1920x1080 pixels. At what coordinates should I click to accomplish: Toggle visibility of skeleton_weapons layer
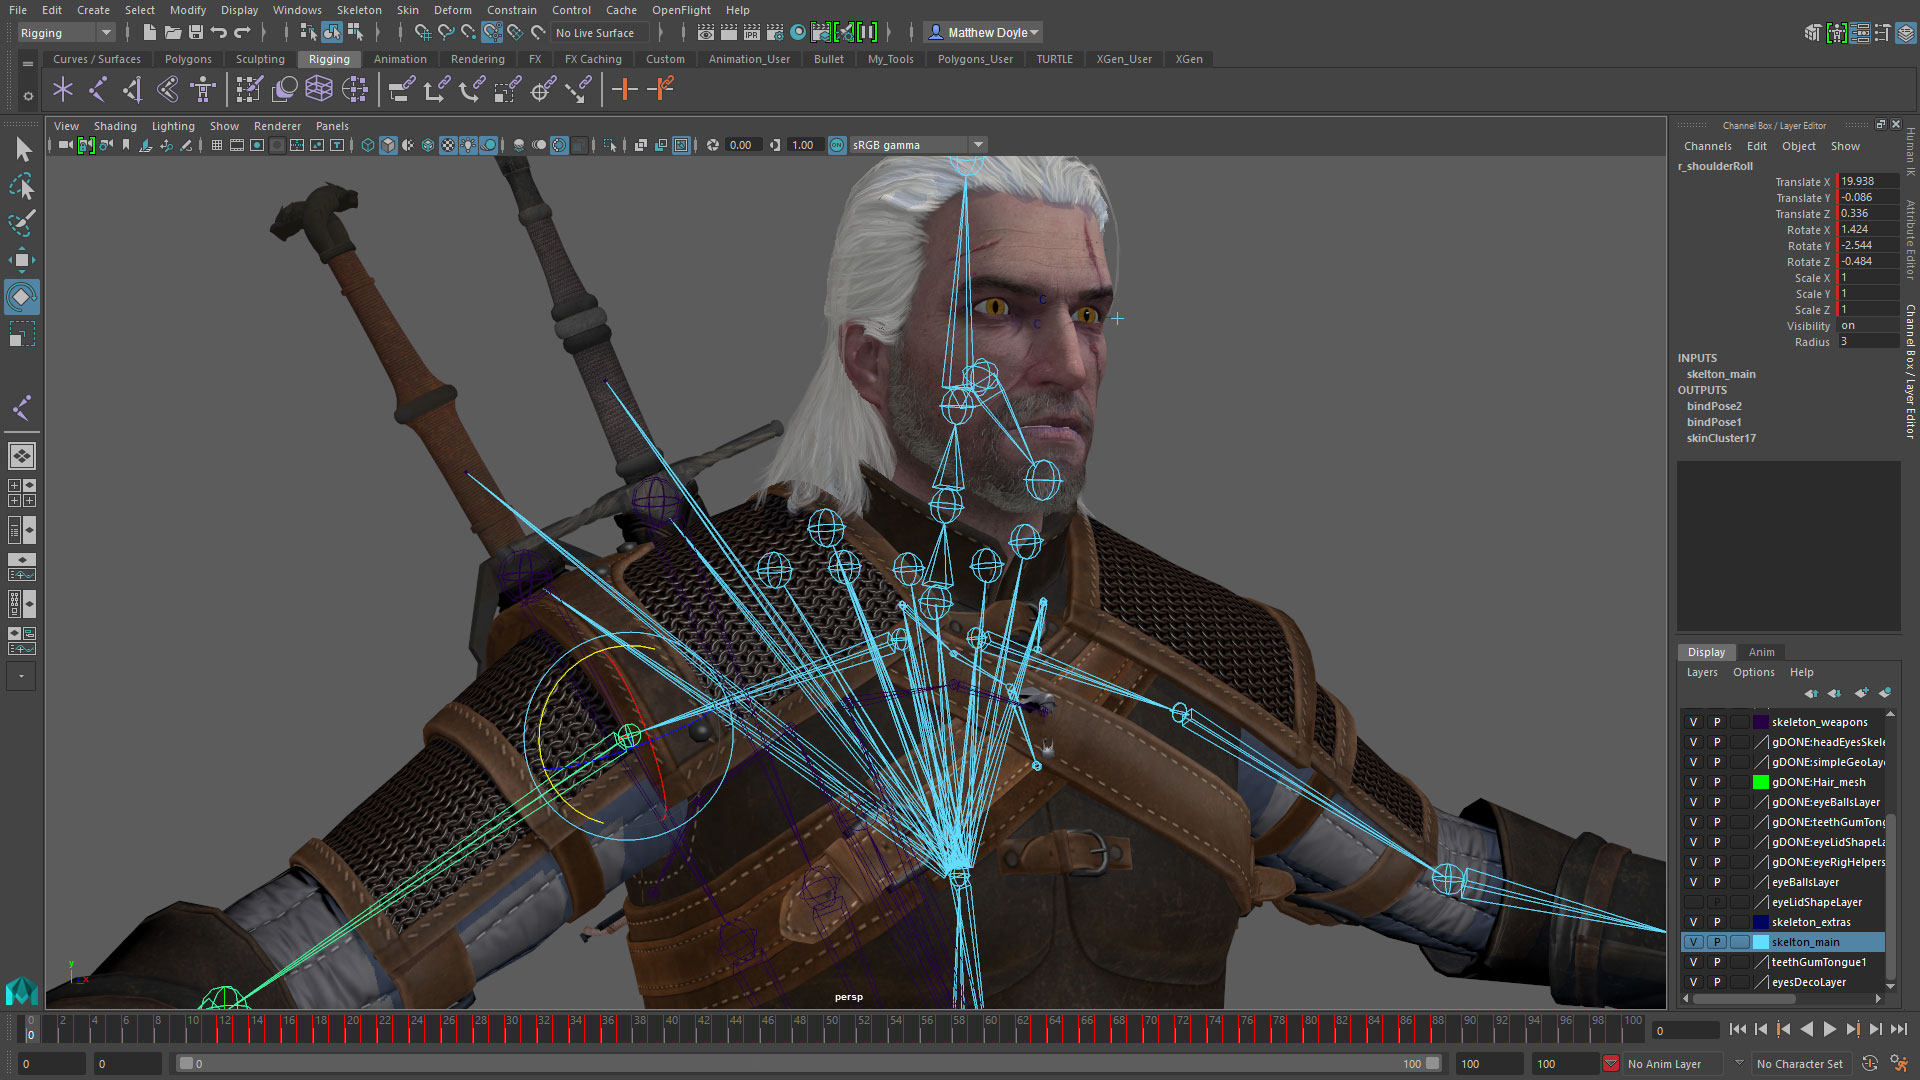[x=1693, y=721]
